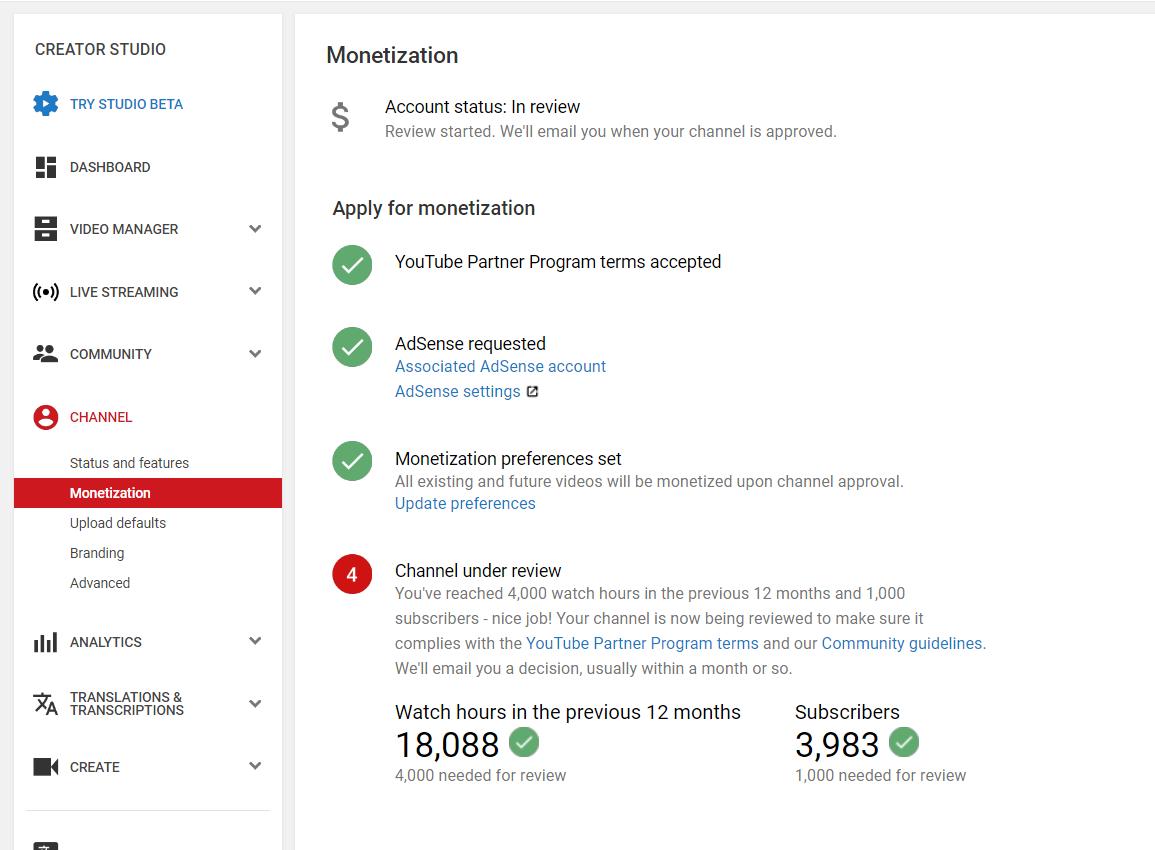The height and width of the screenshot is (850, 1155).
Task: Click checkmark next to Partner Program terms accepted
Action: 352,265
